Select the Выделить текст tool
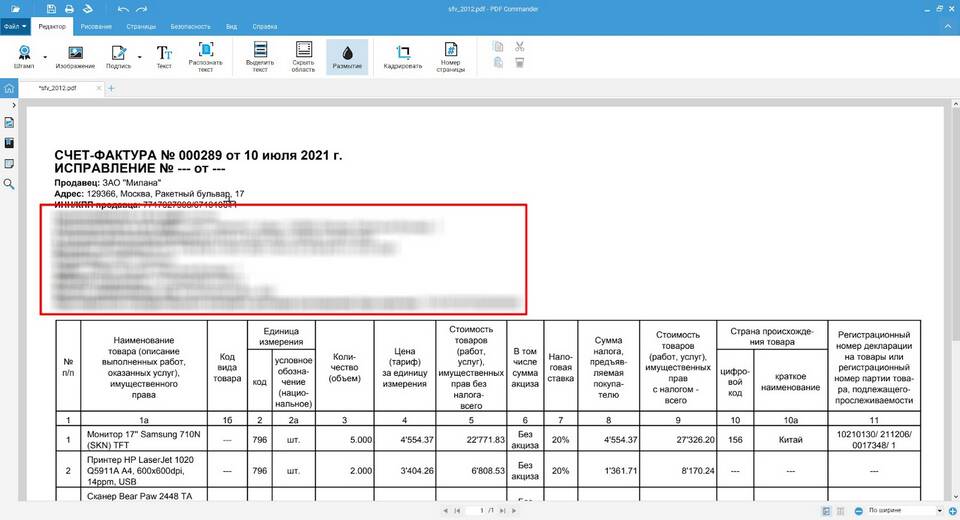Screen dimensions: 960x520 [x=260, y=57]
